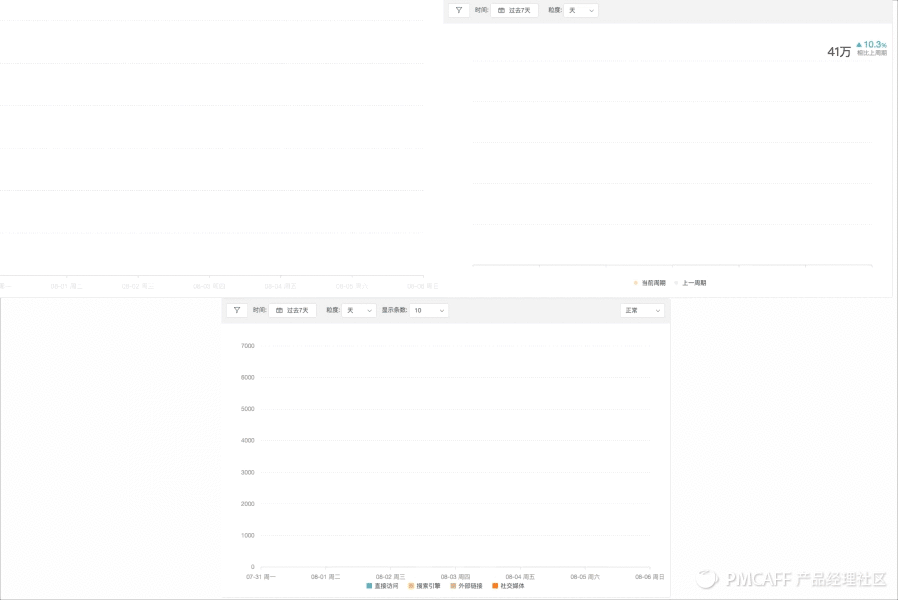The height and width of the screenshot is (600, 898).
Task: Open the 过去7天 date picker in bottom chart
Action: tap(292, 310)
